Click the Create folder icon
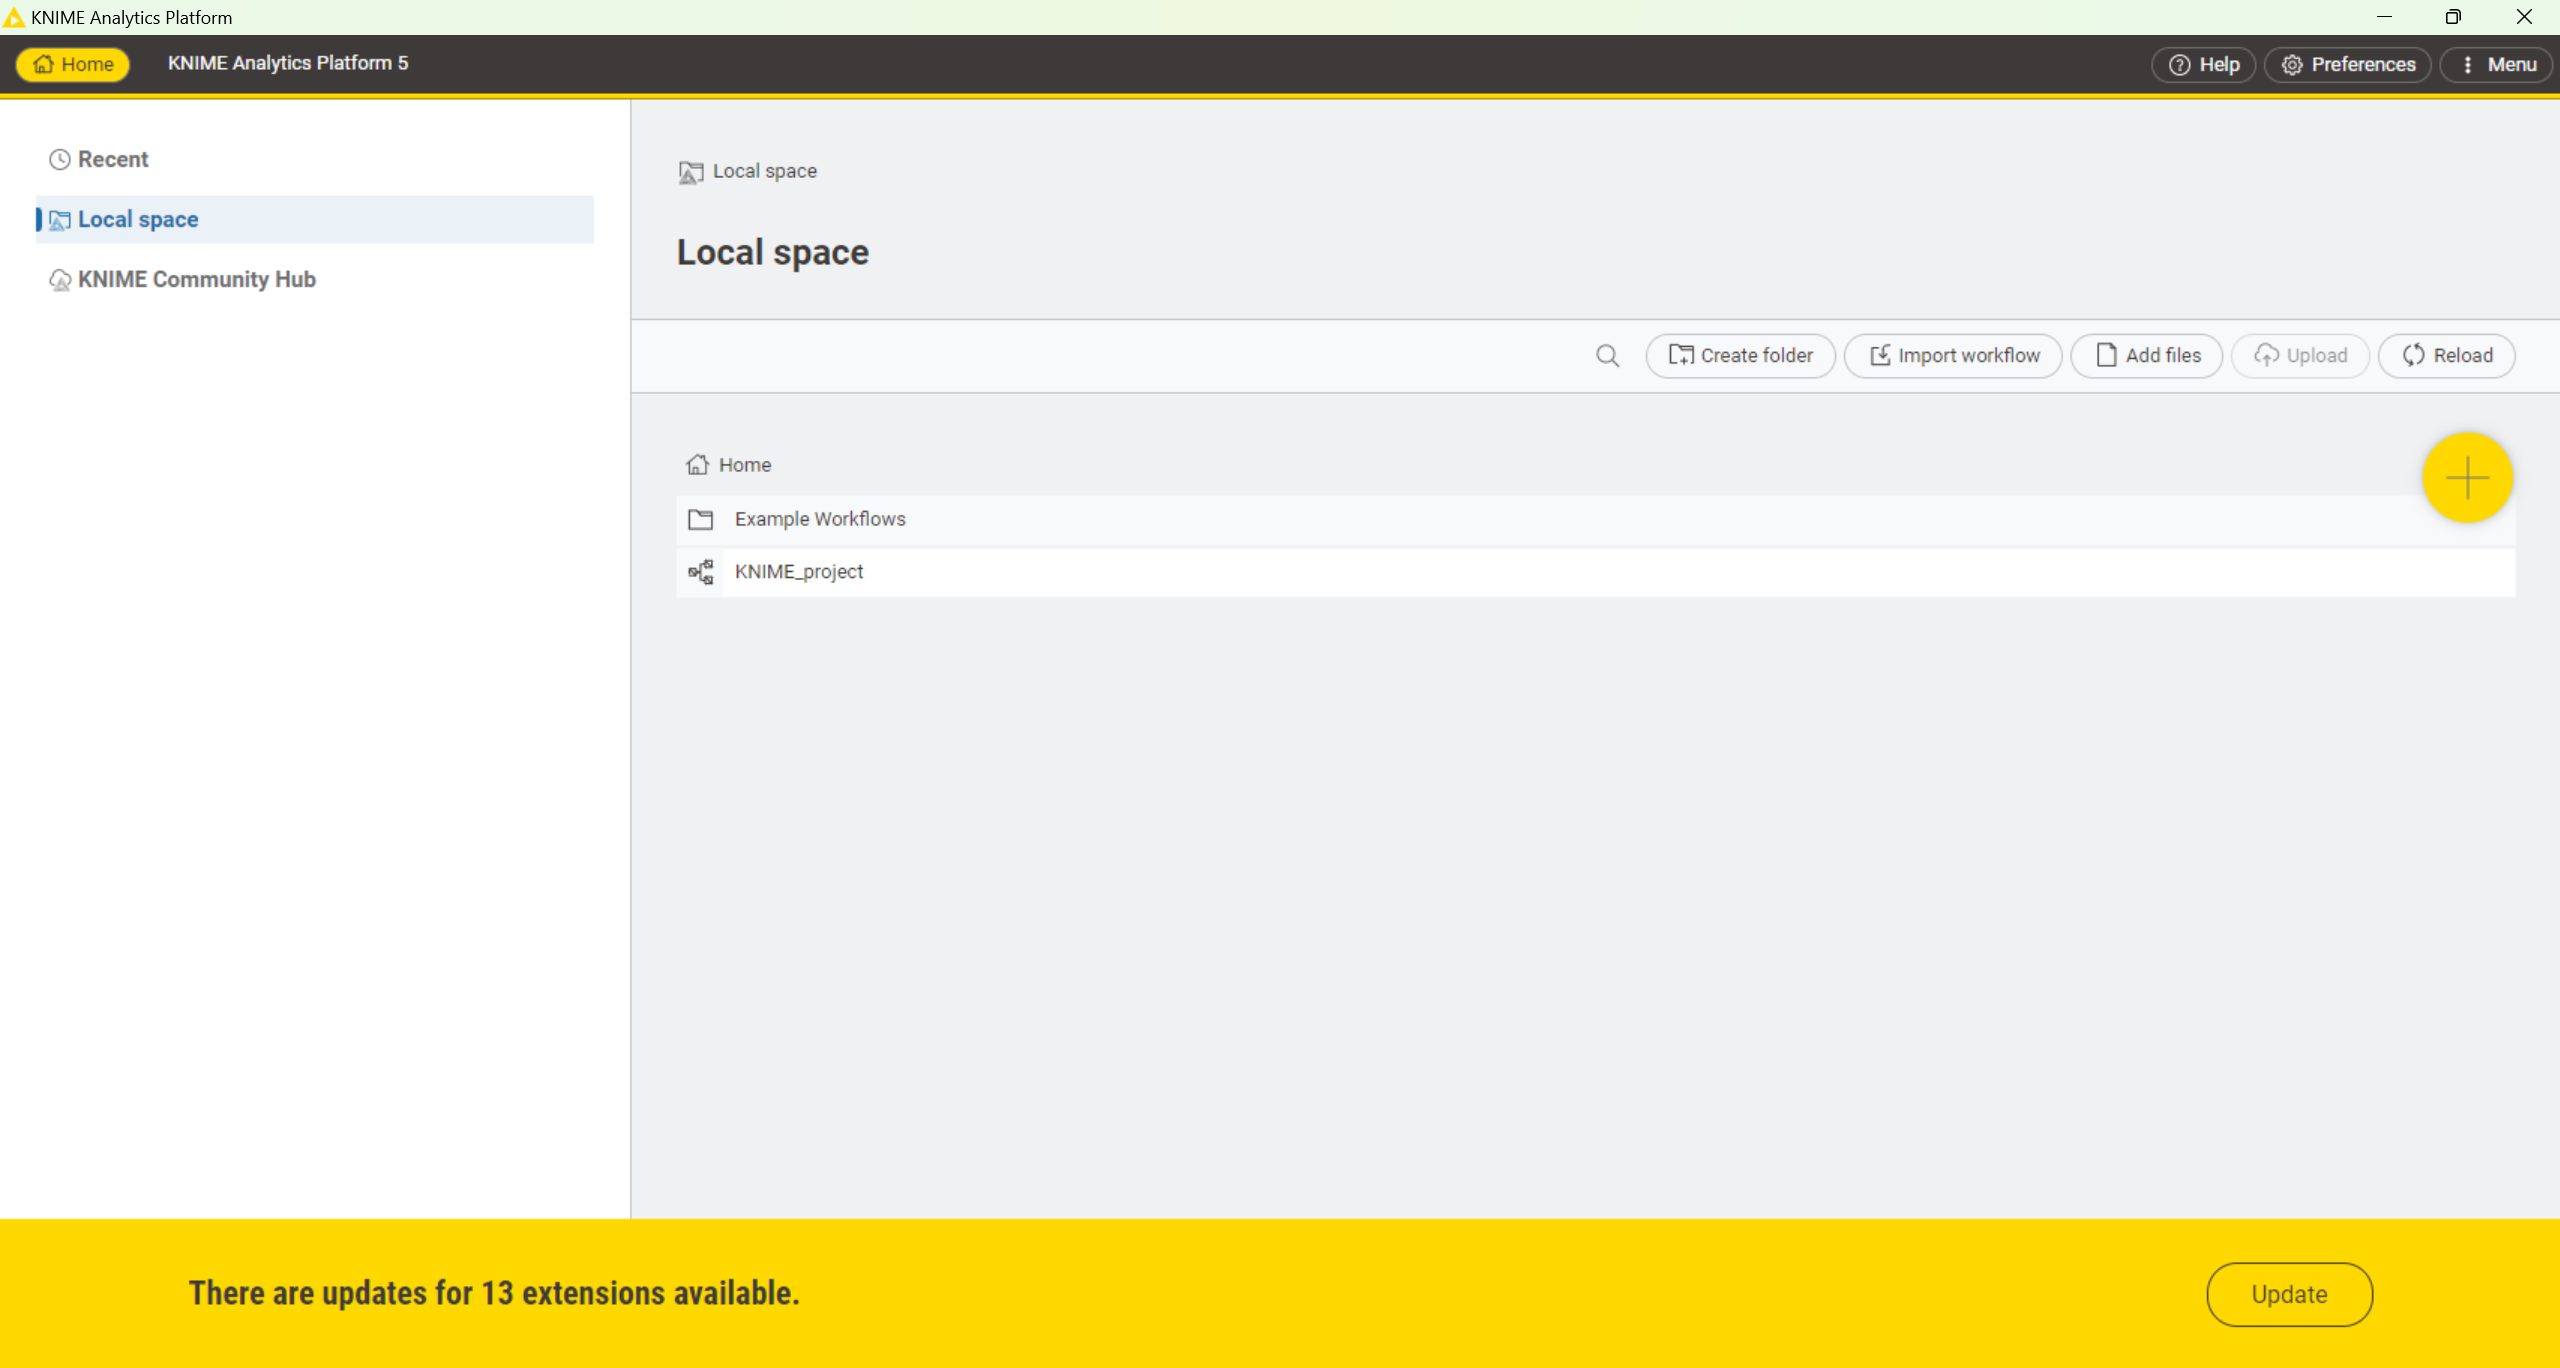 [1681, 356]
